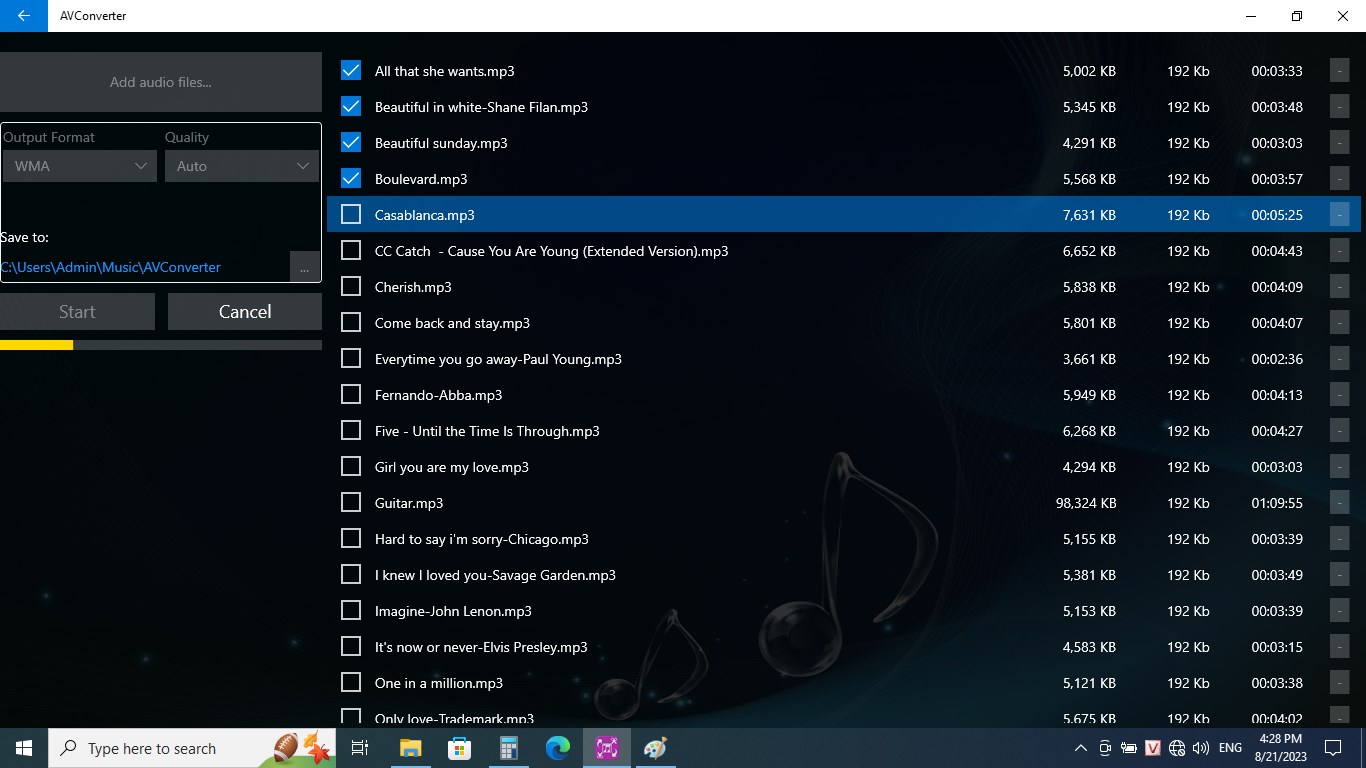Click the minus button for Beautiful sunday.mp3

tap(1339, 143)
